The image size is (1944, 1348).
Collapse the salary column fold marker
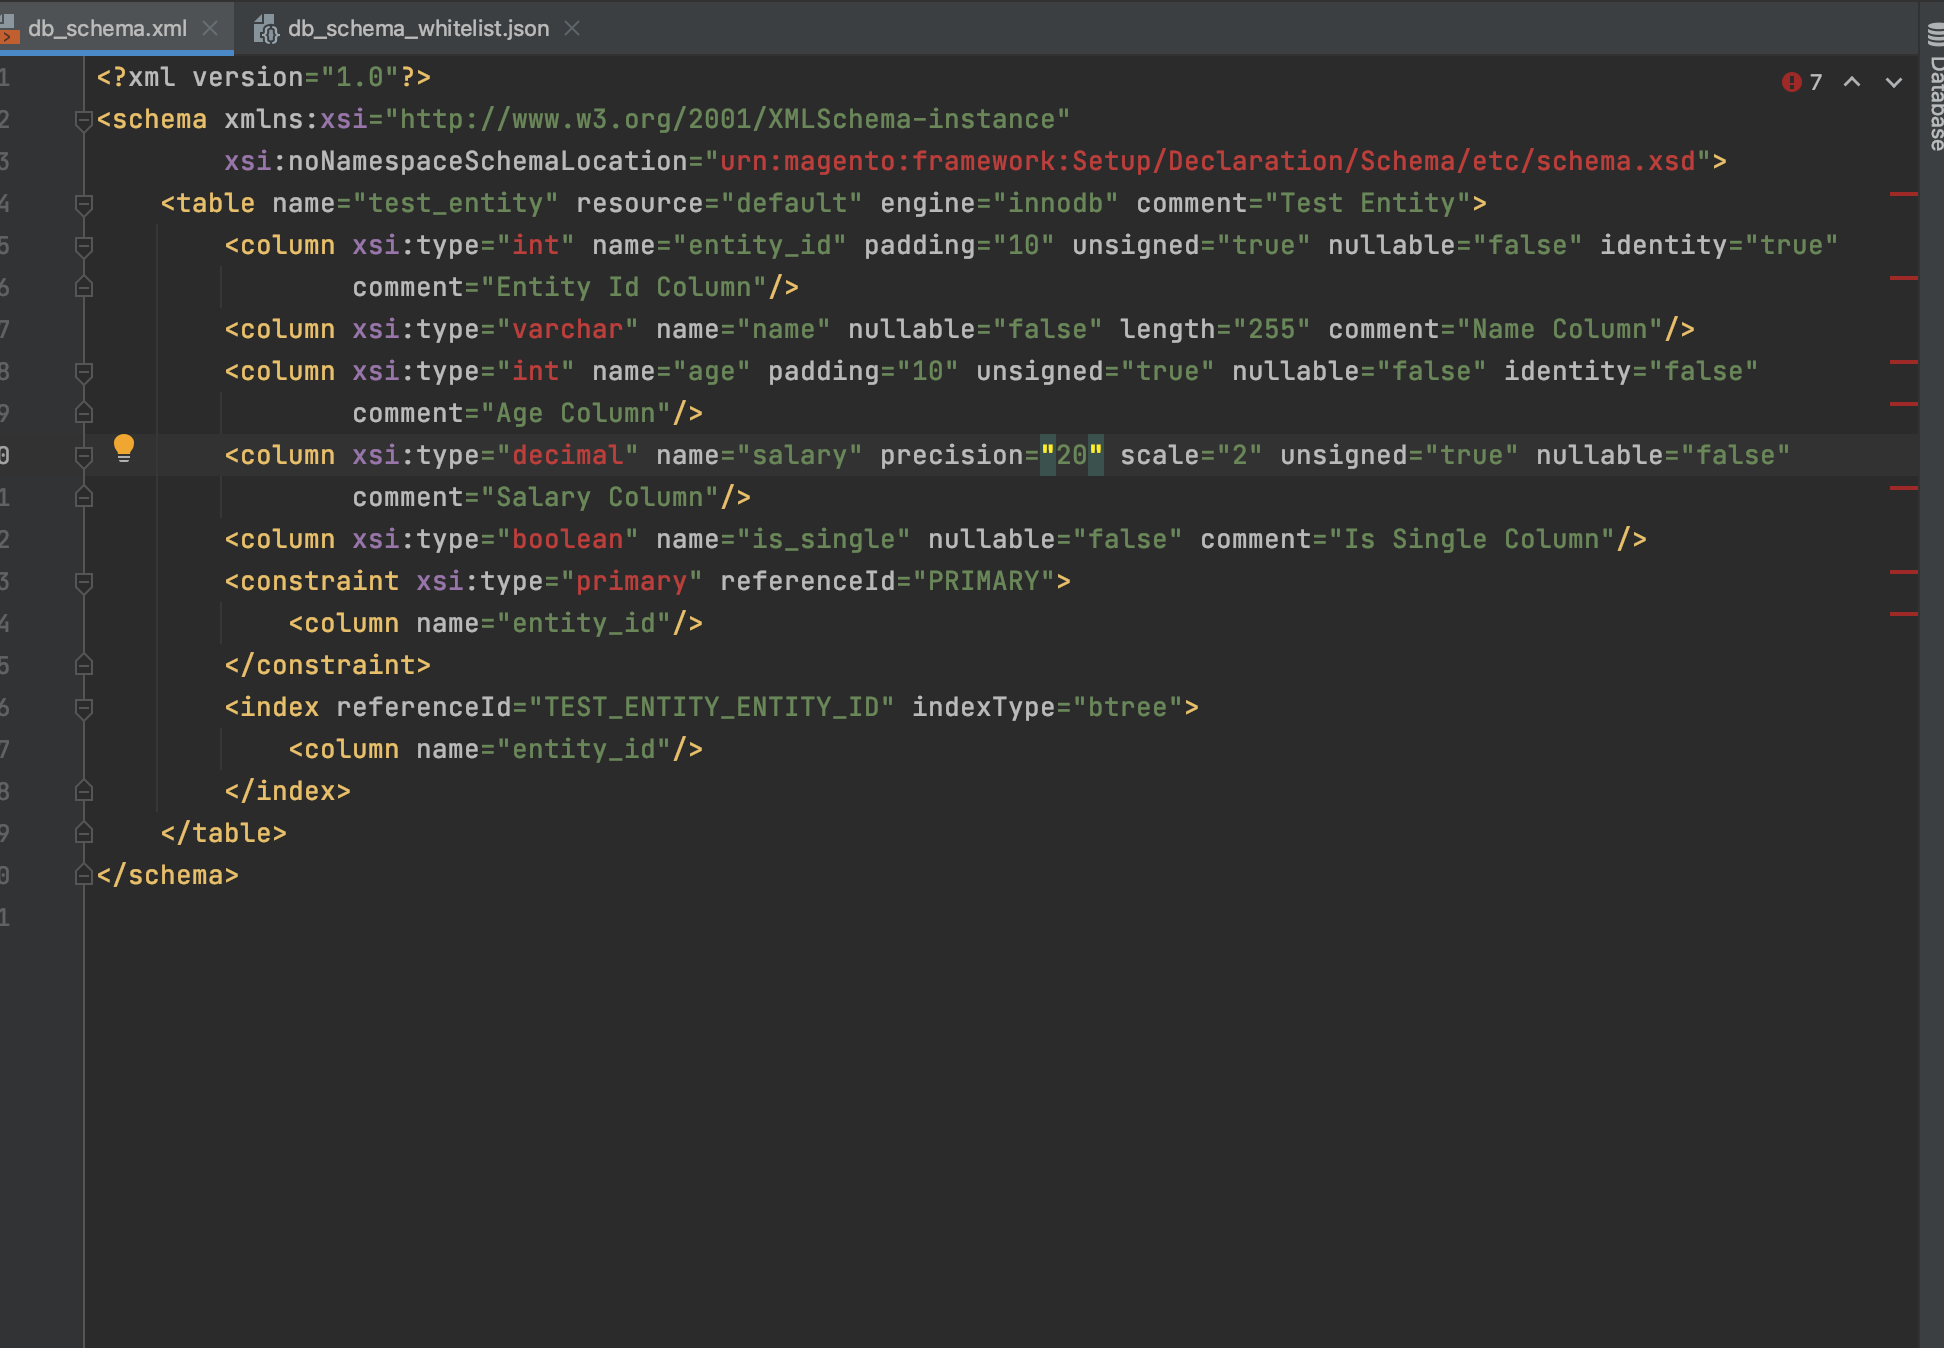pos(84,456)
